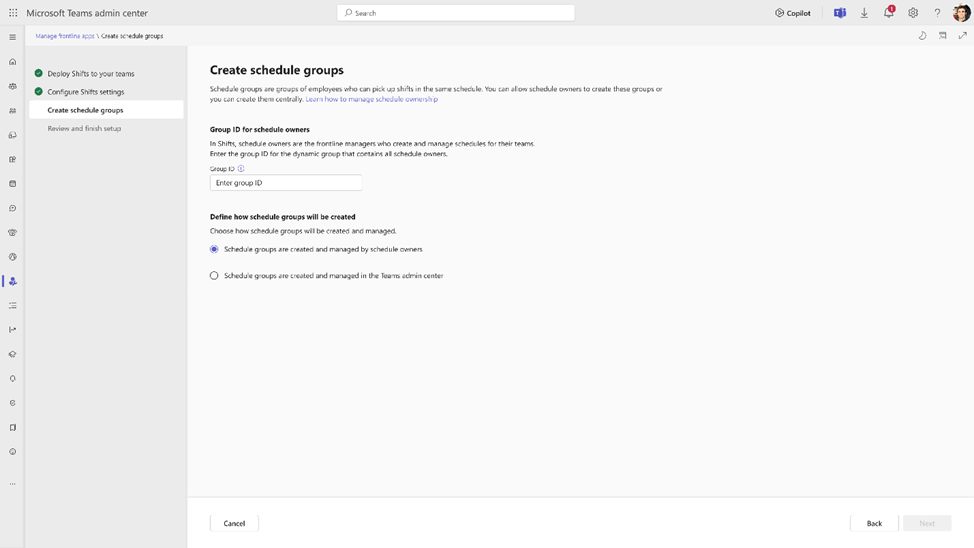Click the Create schedule groups page heading
Screen dimensions: 974x548
pyautogui.click(x=276, y=70)
